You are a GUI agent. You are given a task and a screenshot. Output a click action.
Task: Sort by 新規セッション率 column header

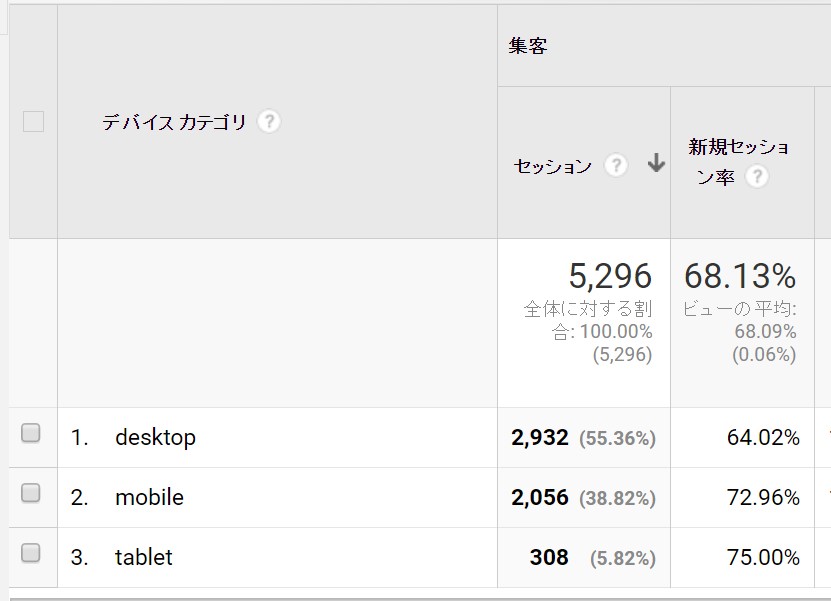[738, 162]
